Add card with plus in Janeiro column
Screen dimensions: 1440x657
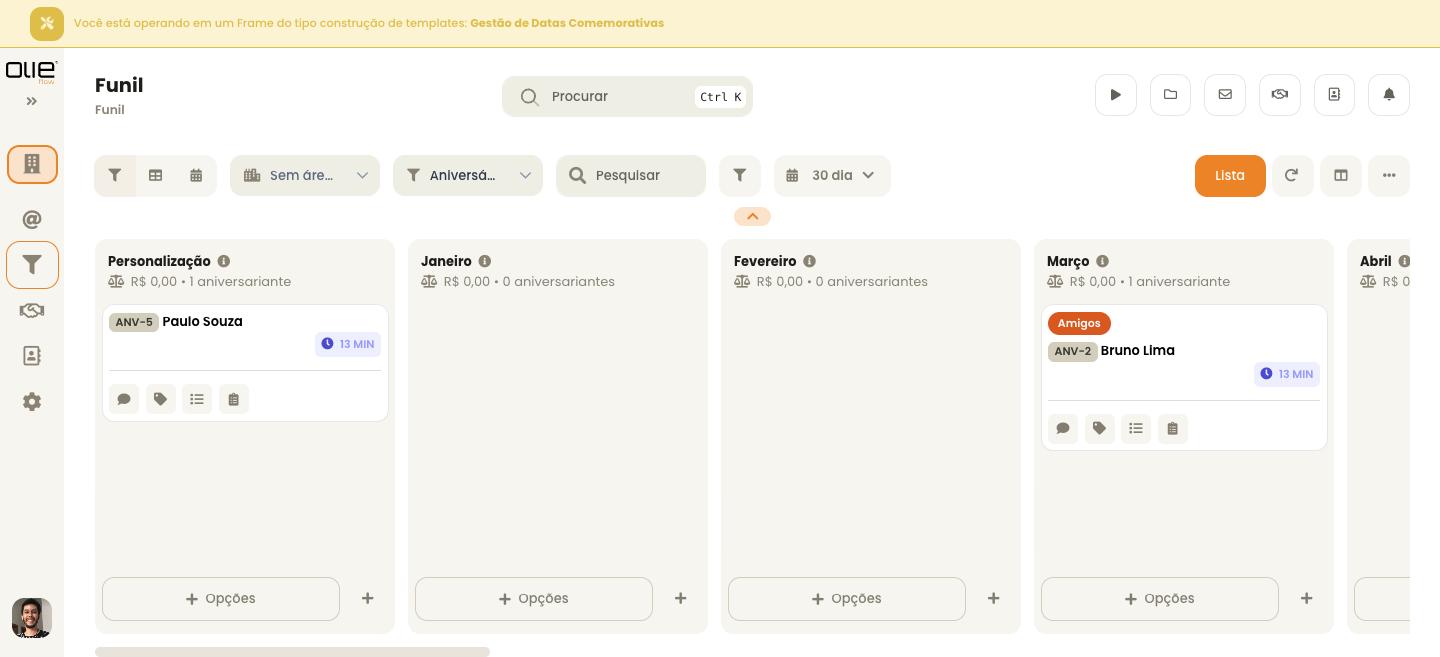point(680,598)
